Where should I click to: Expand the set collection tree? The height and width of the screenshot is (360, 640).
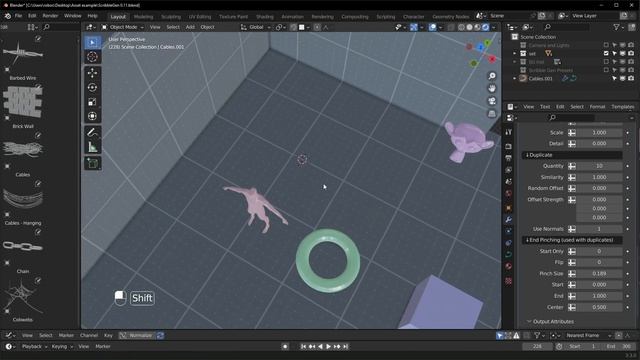[x=515, y=53]
